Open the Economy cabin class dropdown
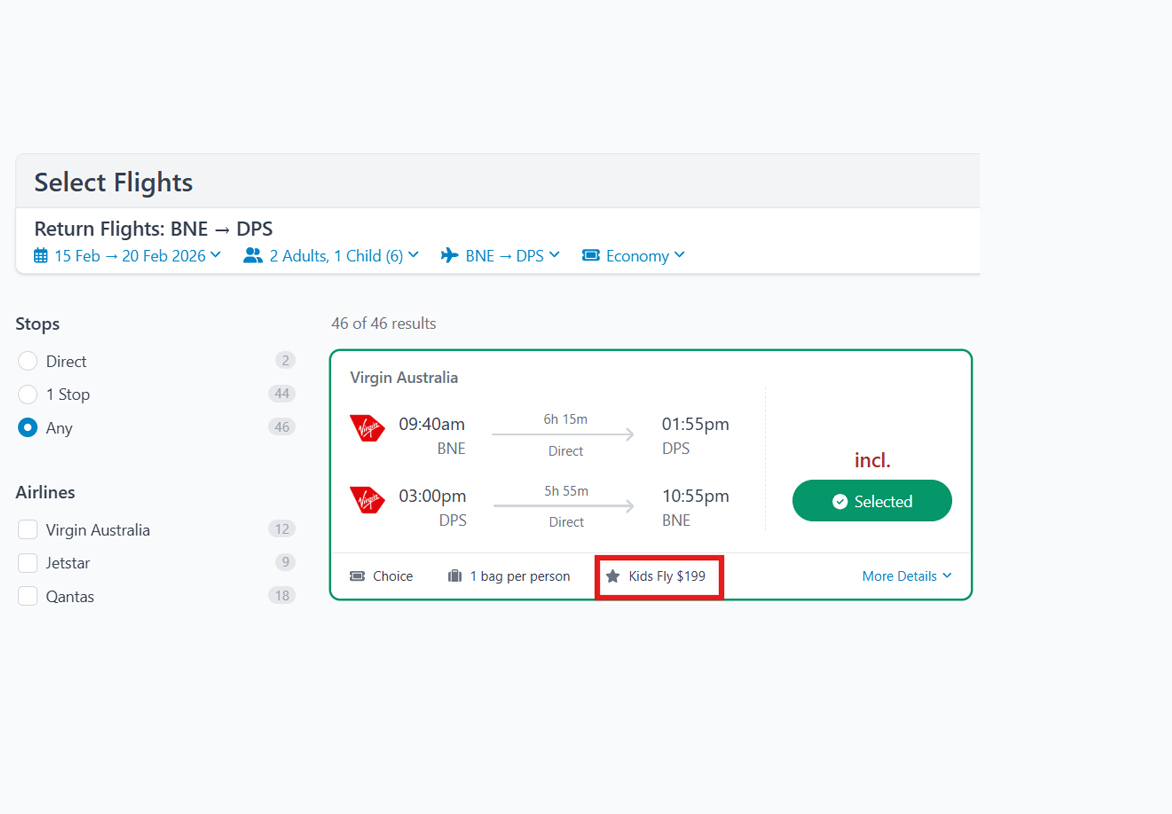The height and width of the screenshot is (814, 1172). pyautogui.click(x=645, y=256)
